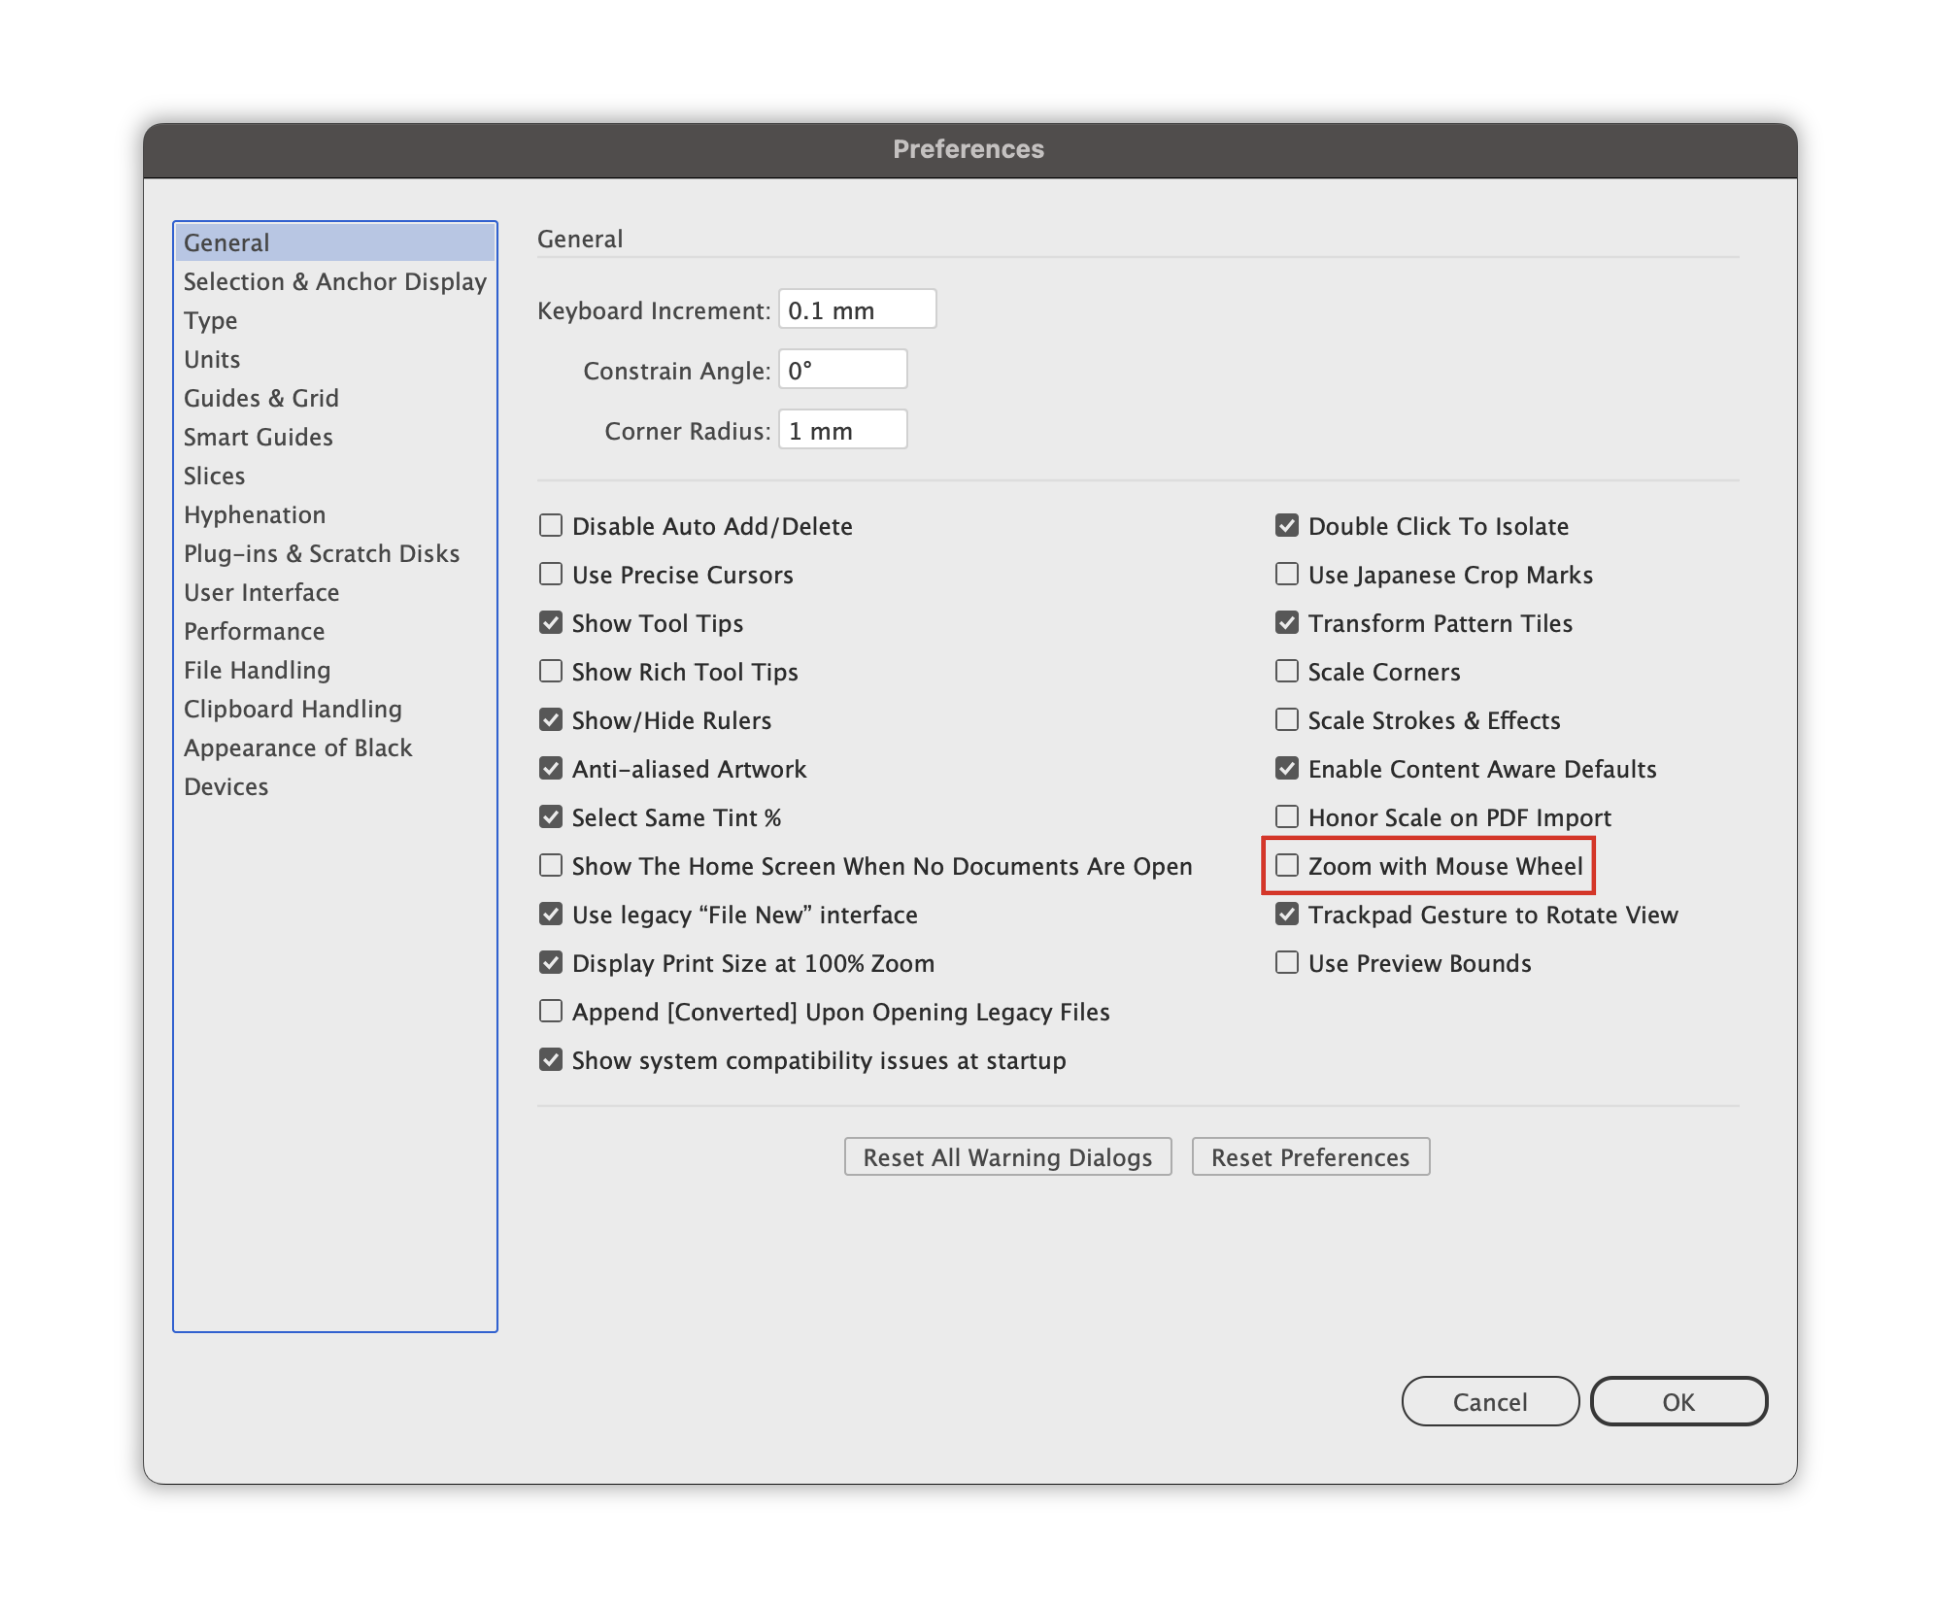Select the General preferences section
1934x1604 pixels.
coord(226,241)
